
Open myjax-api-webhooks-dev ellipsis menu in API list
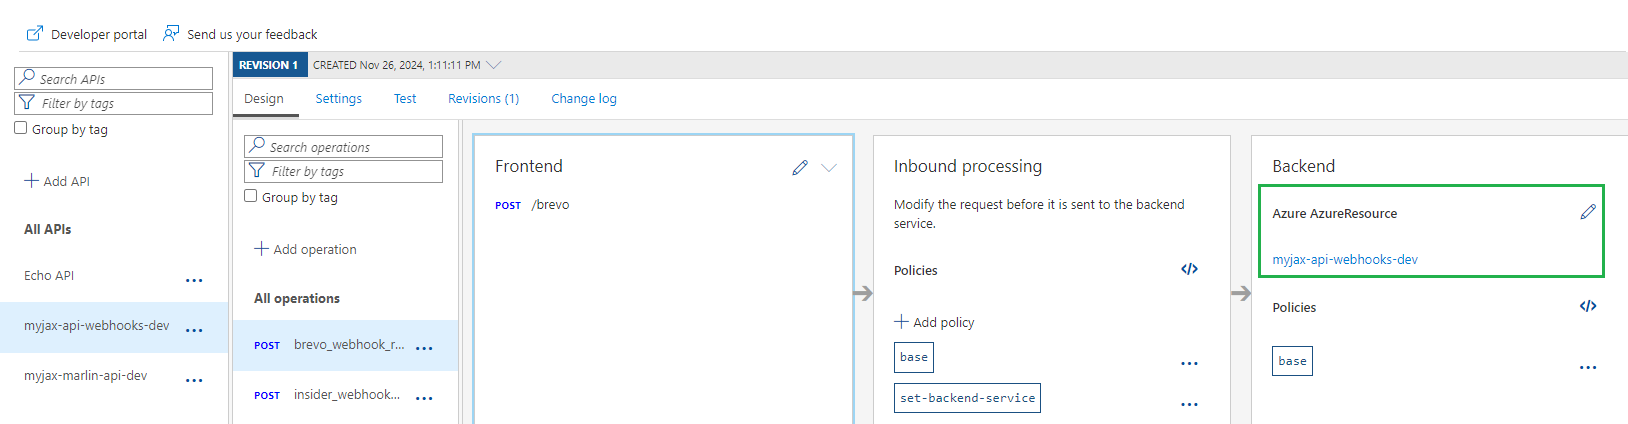coord(194,330)
